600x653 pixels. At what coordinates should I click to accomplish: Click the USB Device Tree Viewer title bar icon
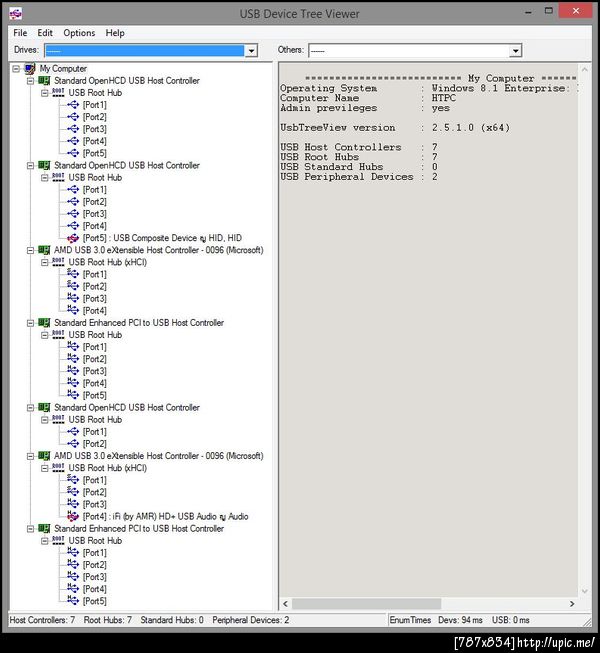(x=15, y=14)
